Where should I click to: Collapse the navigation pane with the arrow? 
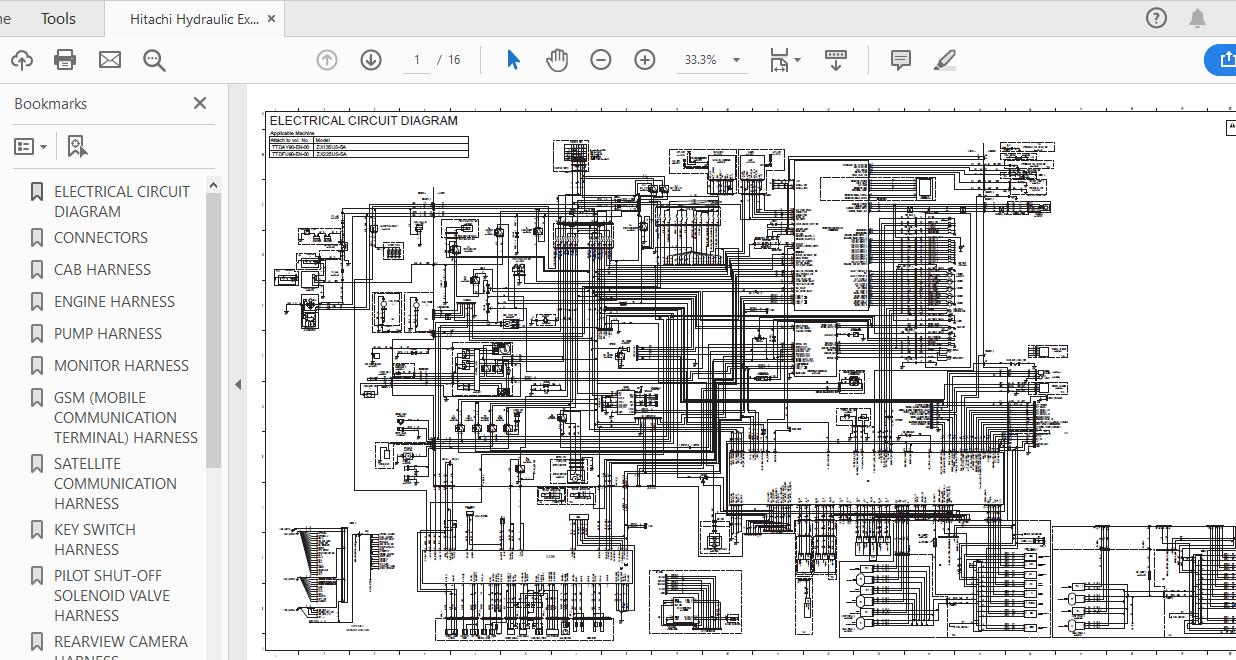point(238,384)
